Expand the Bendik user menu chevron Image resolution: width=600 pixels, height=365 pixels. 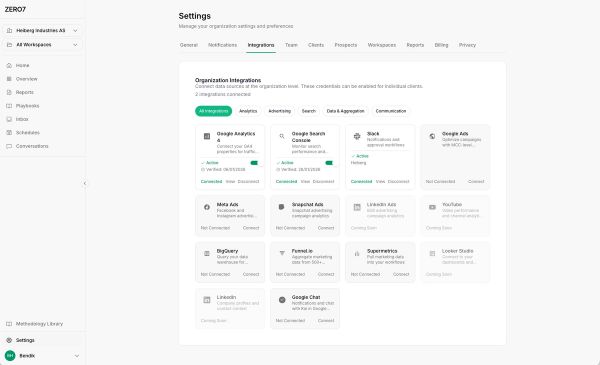77,356
